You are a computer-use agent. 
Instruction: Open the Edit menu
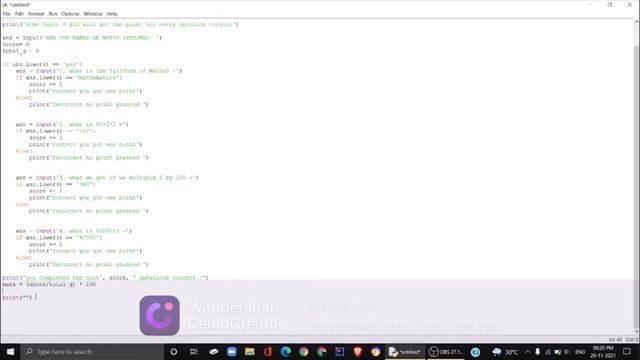click(19, 14)
